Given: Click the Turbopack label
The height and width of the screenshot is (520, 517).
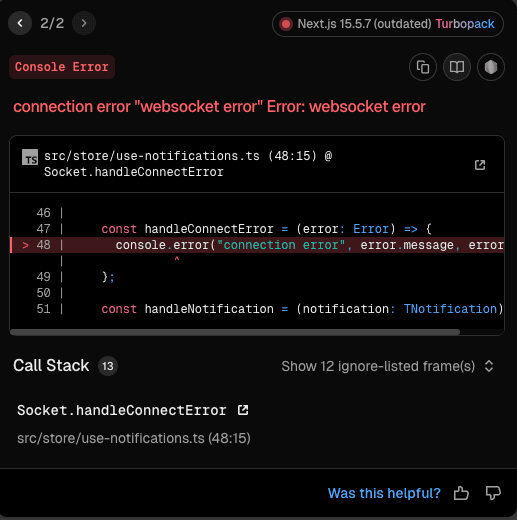Looking at the screenshot, I should pyautogui.click(x=465, y=24).
